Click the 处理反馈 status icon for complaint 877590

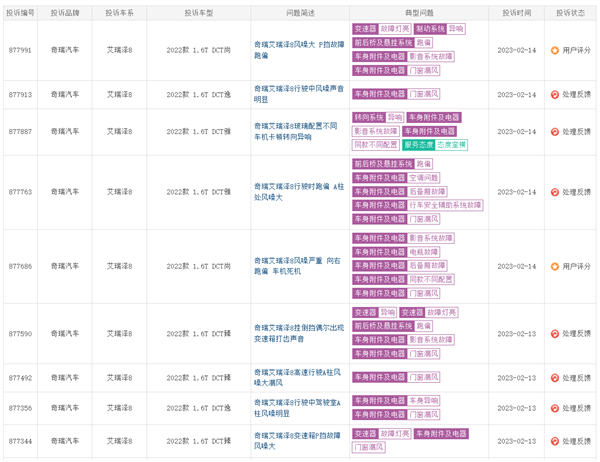click(x=554, y=334)
